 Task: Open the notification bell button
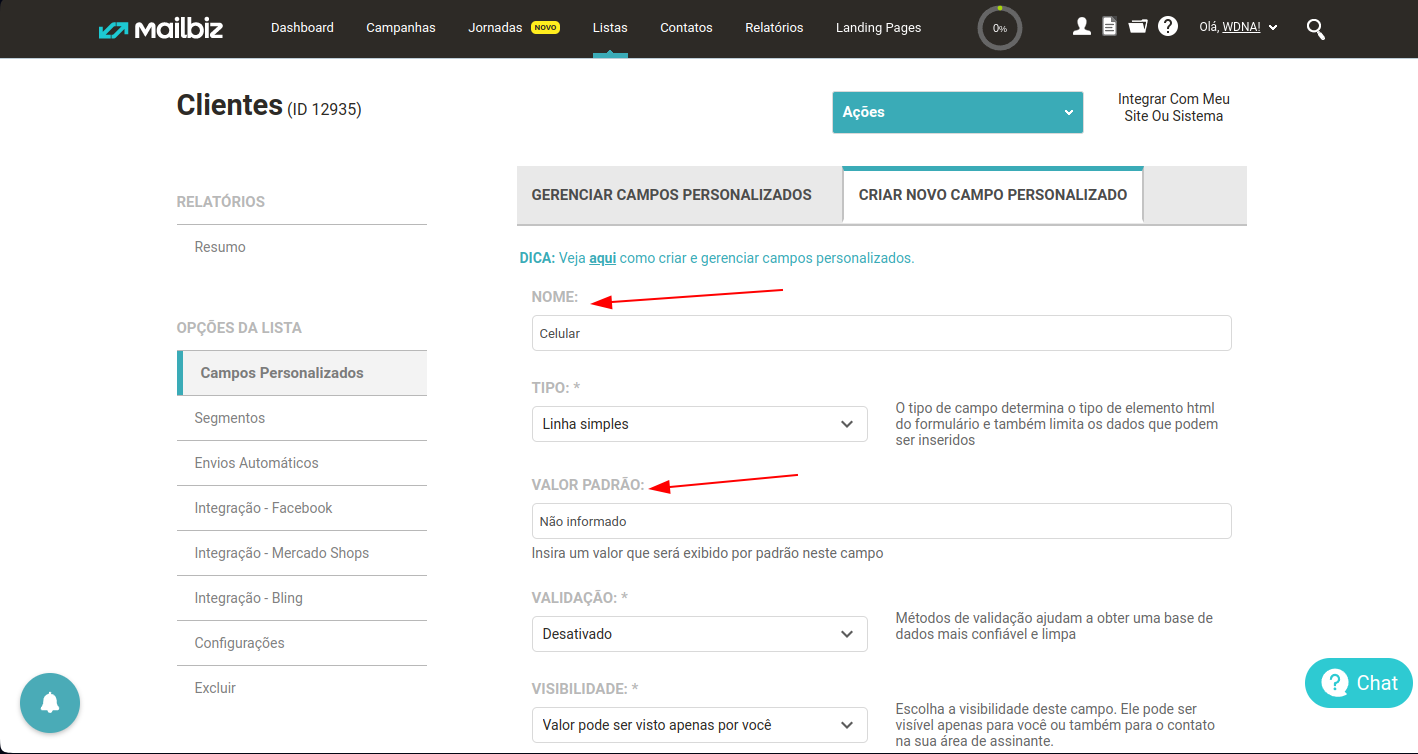(x=50, y=703)
